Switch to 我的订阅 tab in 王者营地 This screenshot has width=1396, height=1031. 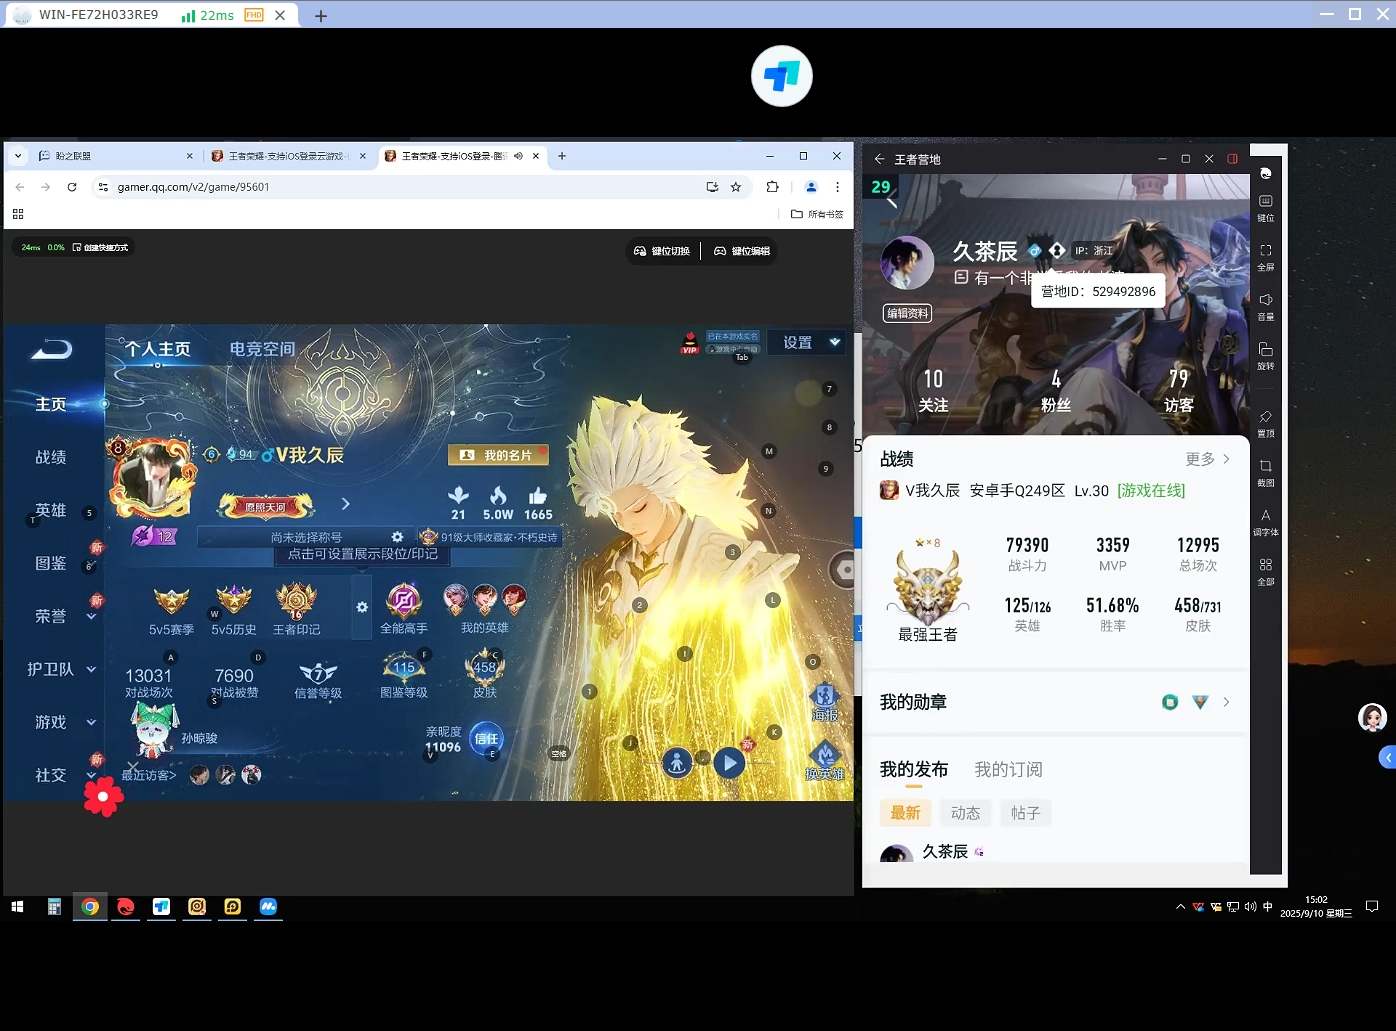1008,769
